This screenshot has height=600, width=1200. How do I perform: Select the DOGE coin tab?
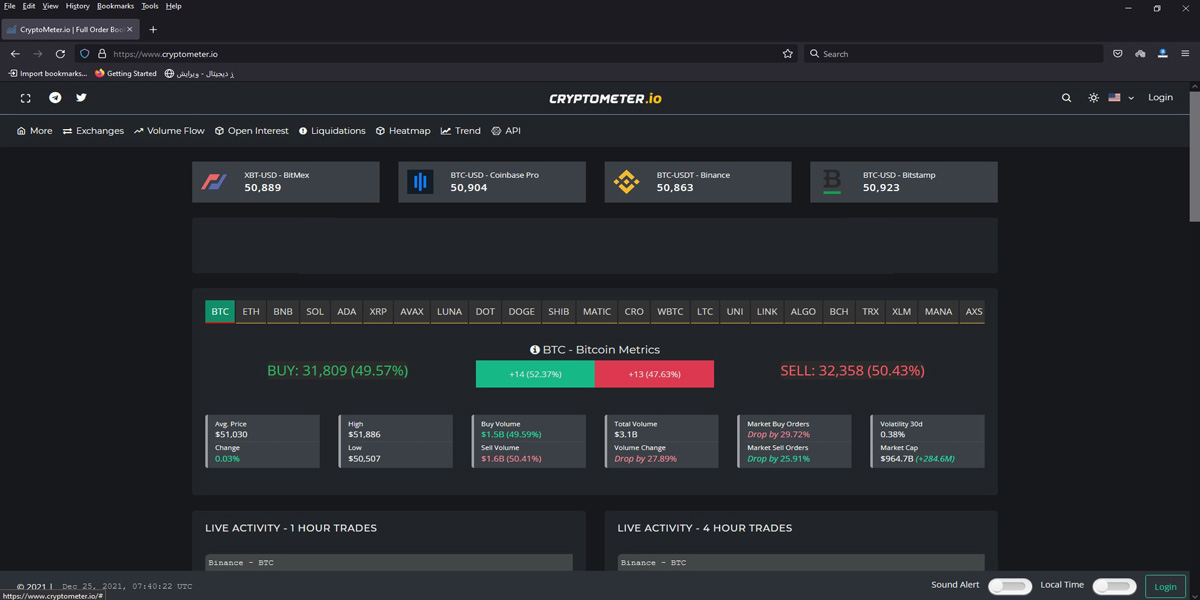click(521, 311)
